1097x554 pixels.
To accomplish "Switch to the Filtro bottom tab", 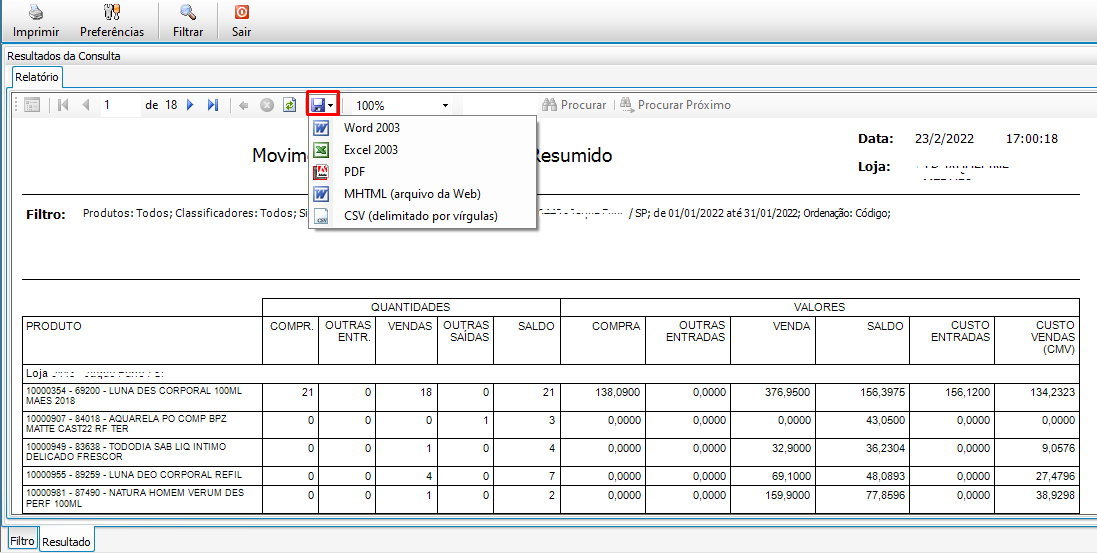I will (x=22, y=541).
